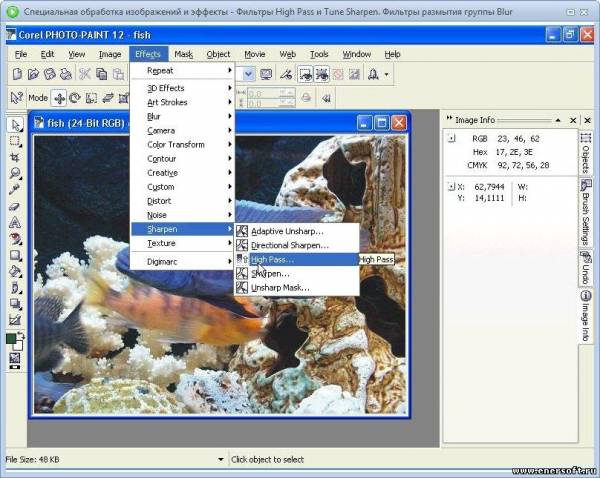The height and width of the screenshot is (478, 600).
Task: Open the status bar File Size dropdown arrow
Action: (x=221, y=459)
